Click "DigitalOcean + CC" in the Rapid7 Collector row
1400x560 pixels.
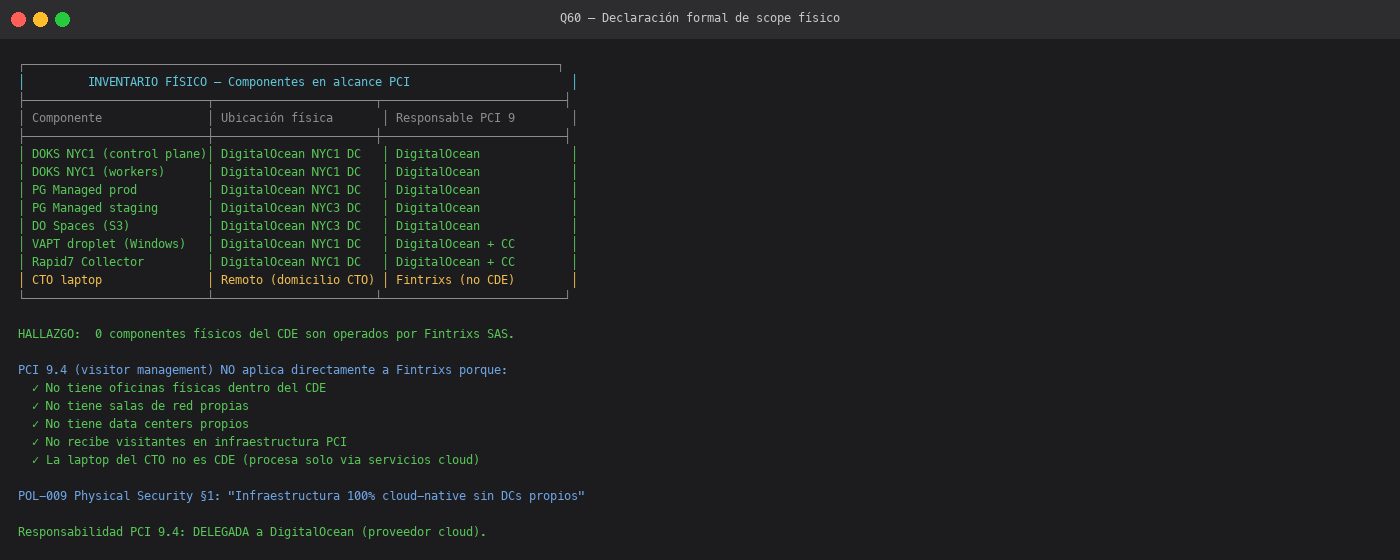(455, 262)
